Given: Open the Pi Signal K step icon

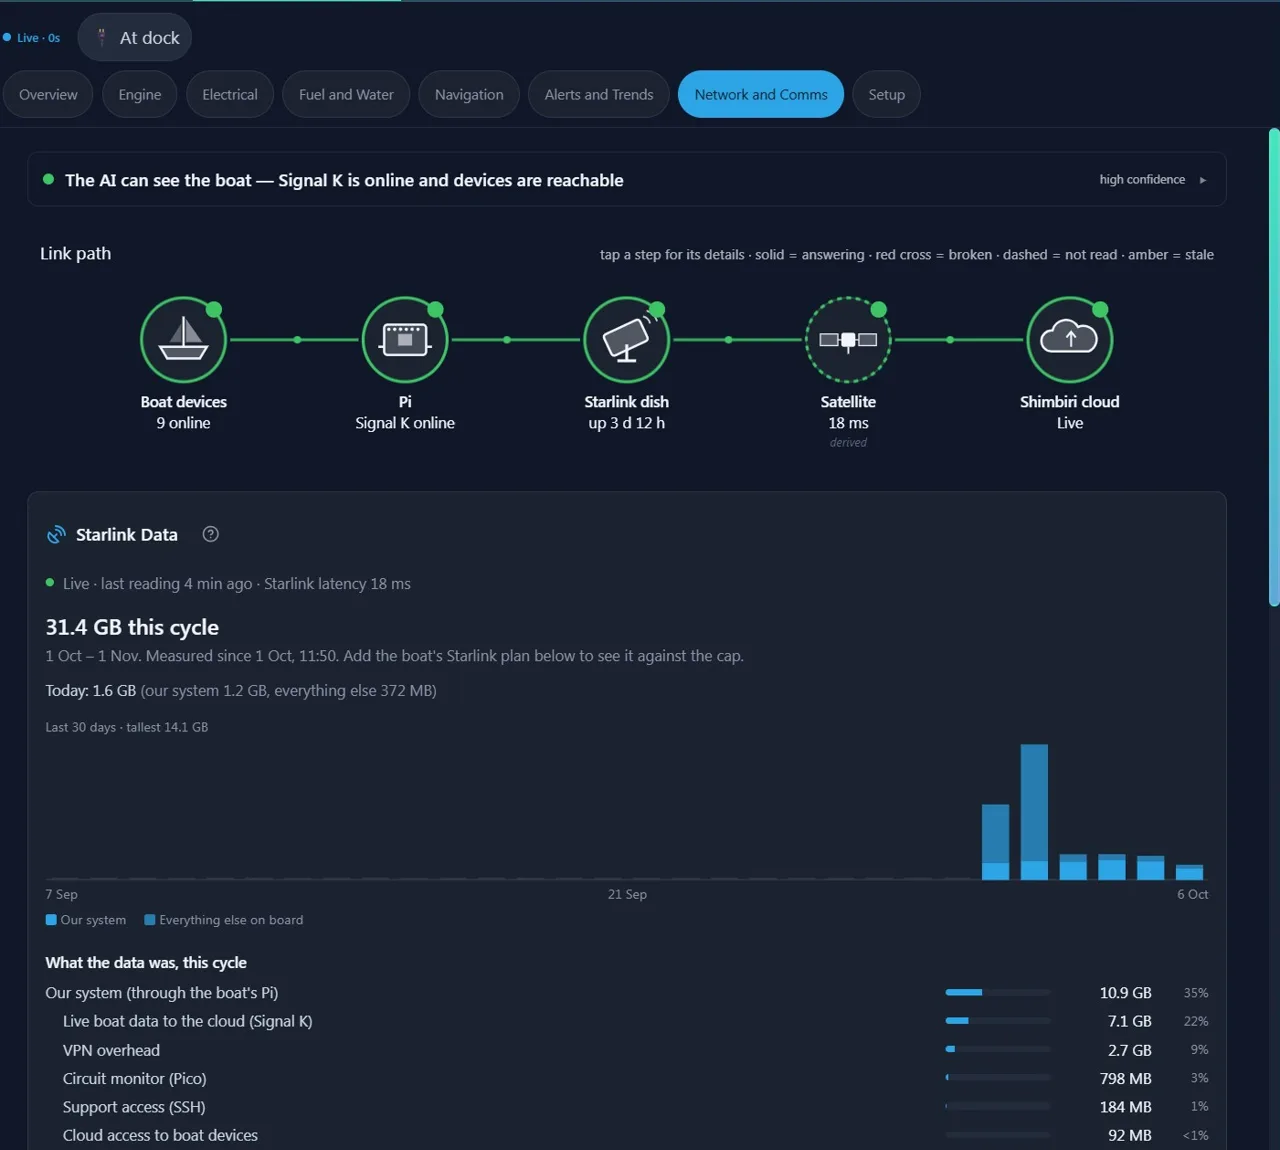Looking at the screenshot, I should pos(405,340).
